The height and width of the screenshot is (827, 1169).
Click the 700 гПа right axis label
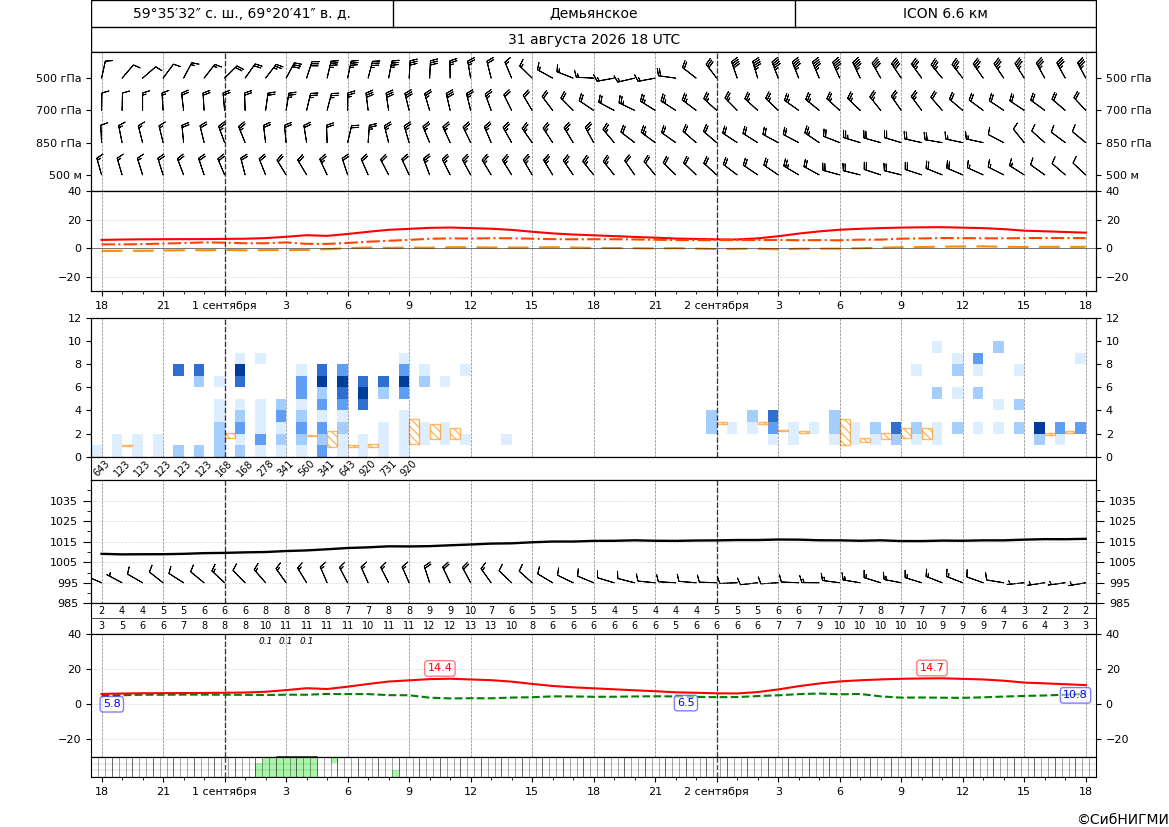tap(1128, 110)
